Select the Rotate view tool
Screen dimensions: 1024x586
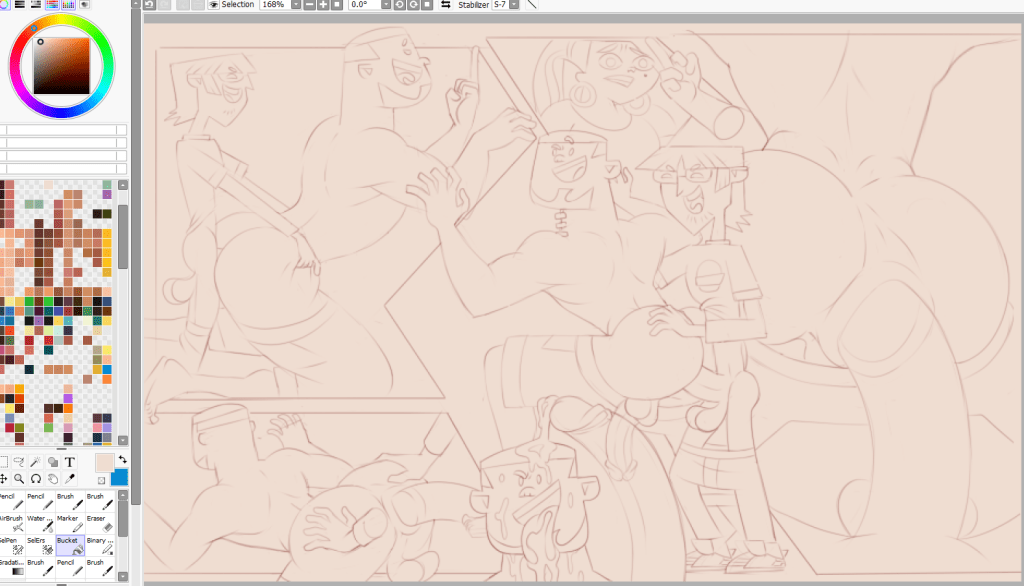point(36,479)
